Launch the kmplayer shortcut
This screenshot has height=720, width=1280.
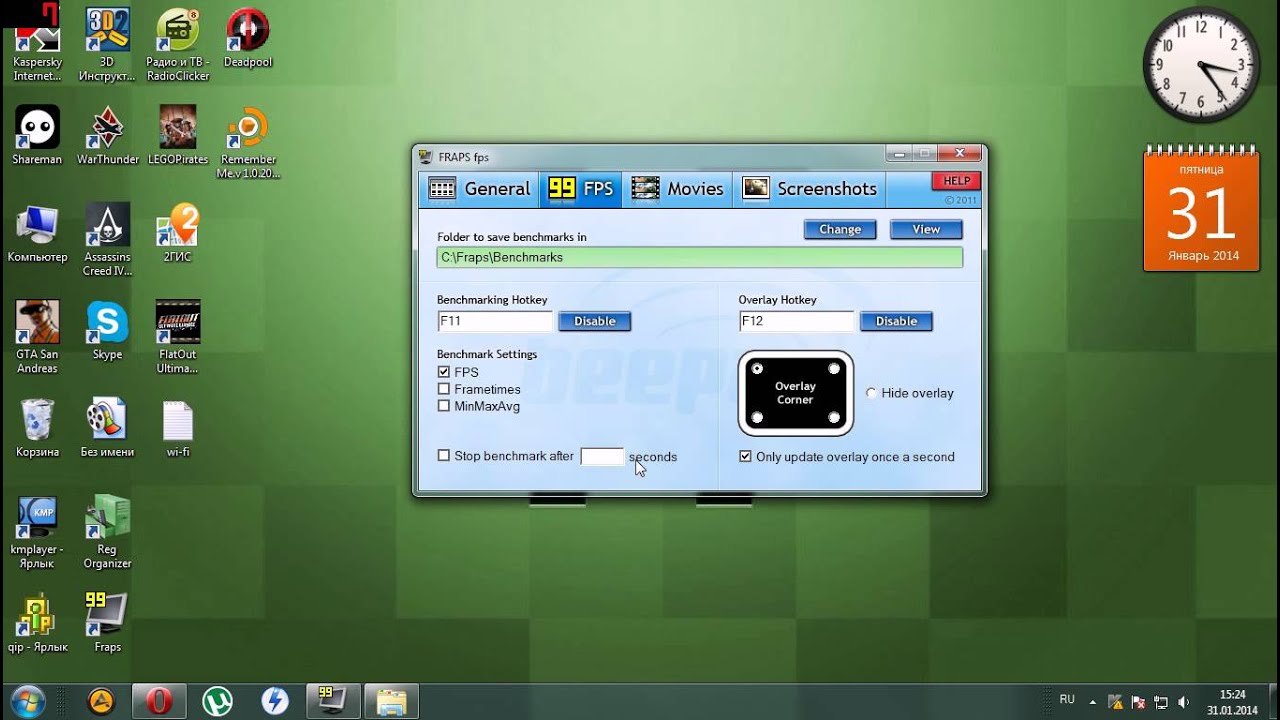point(37,533)
